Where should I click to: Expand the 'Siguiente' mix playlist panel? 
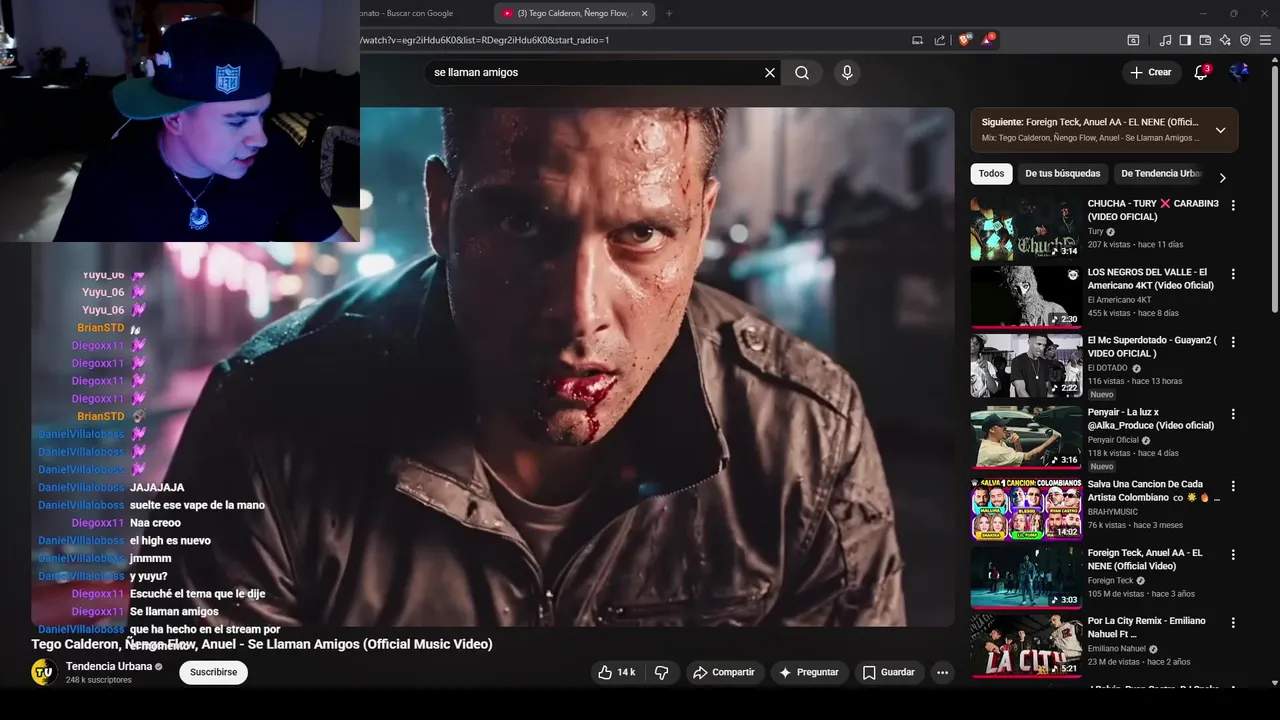[1220, 130]
